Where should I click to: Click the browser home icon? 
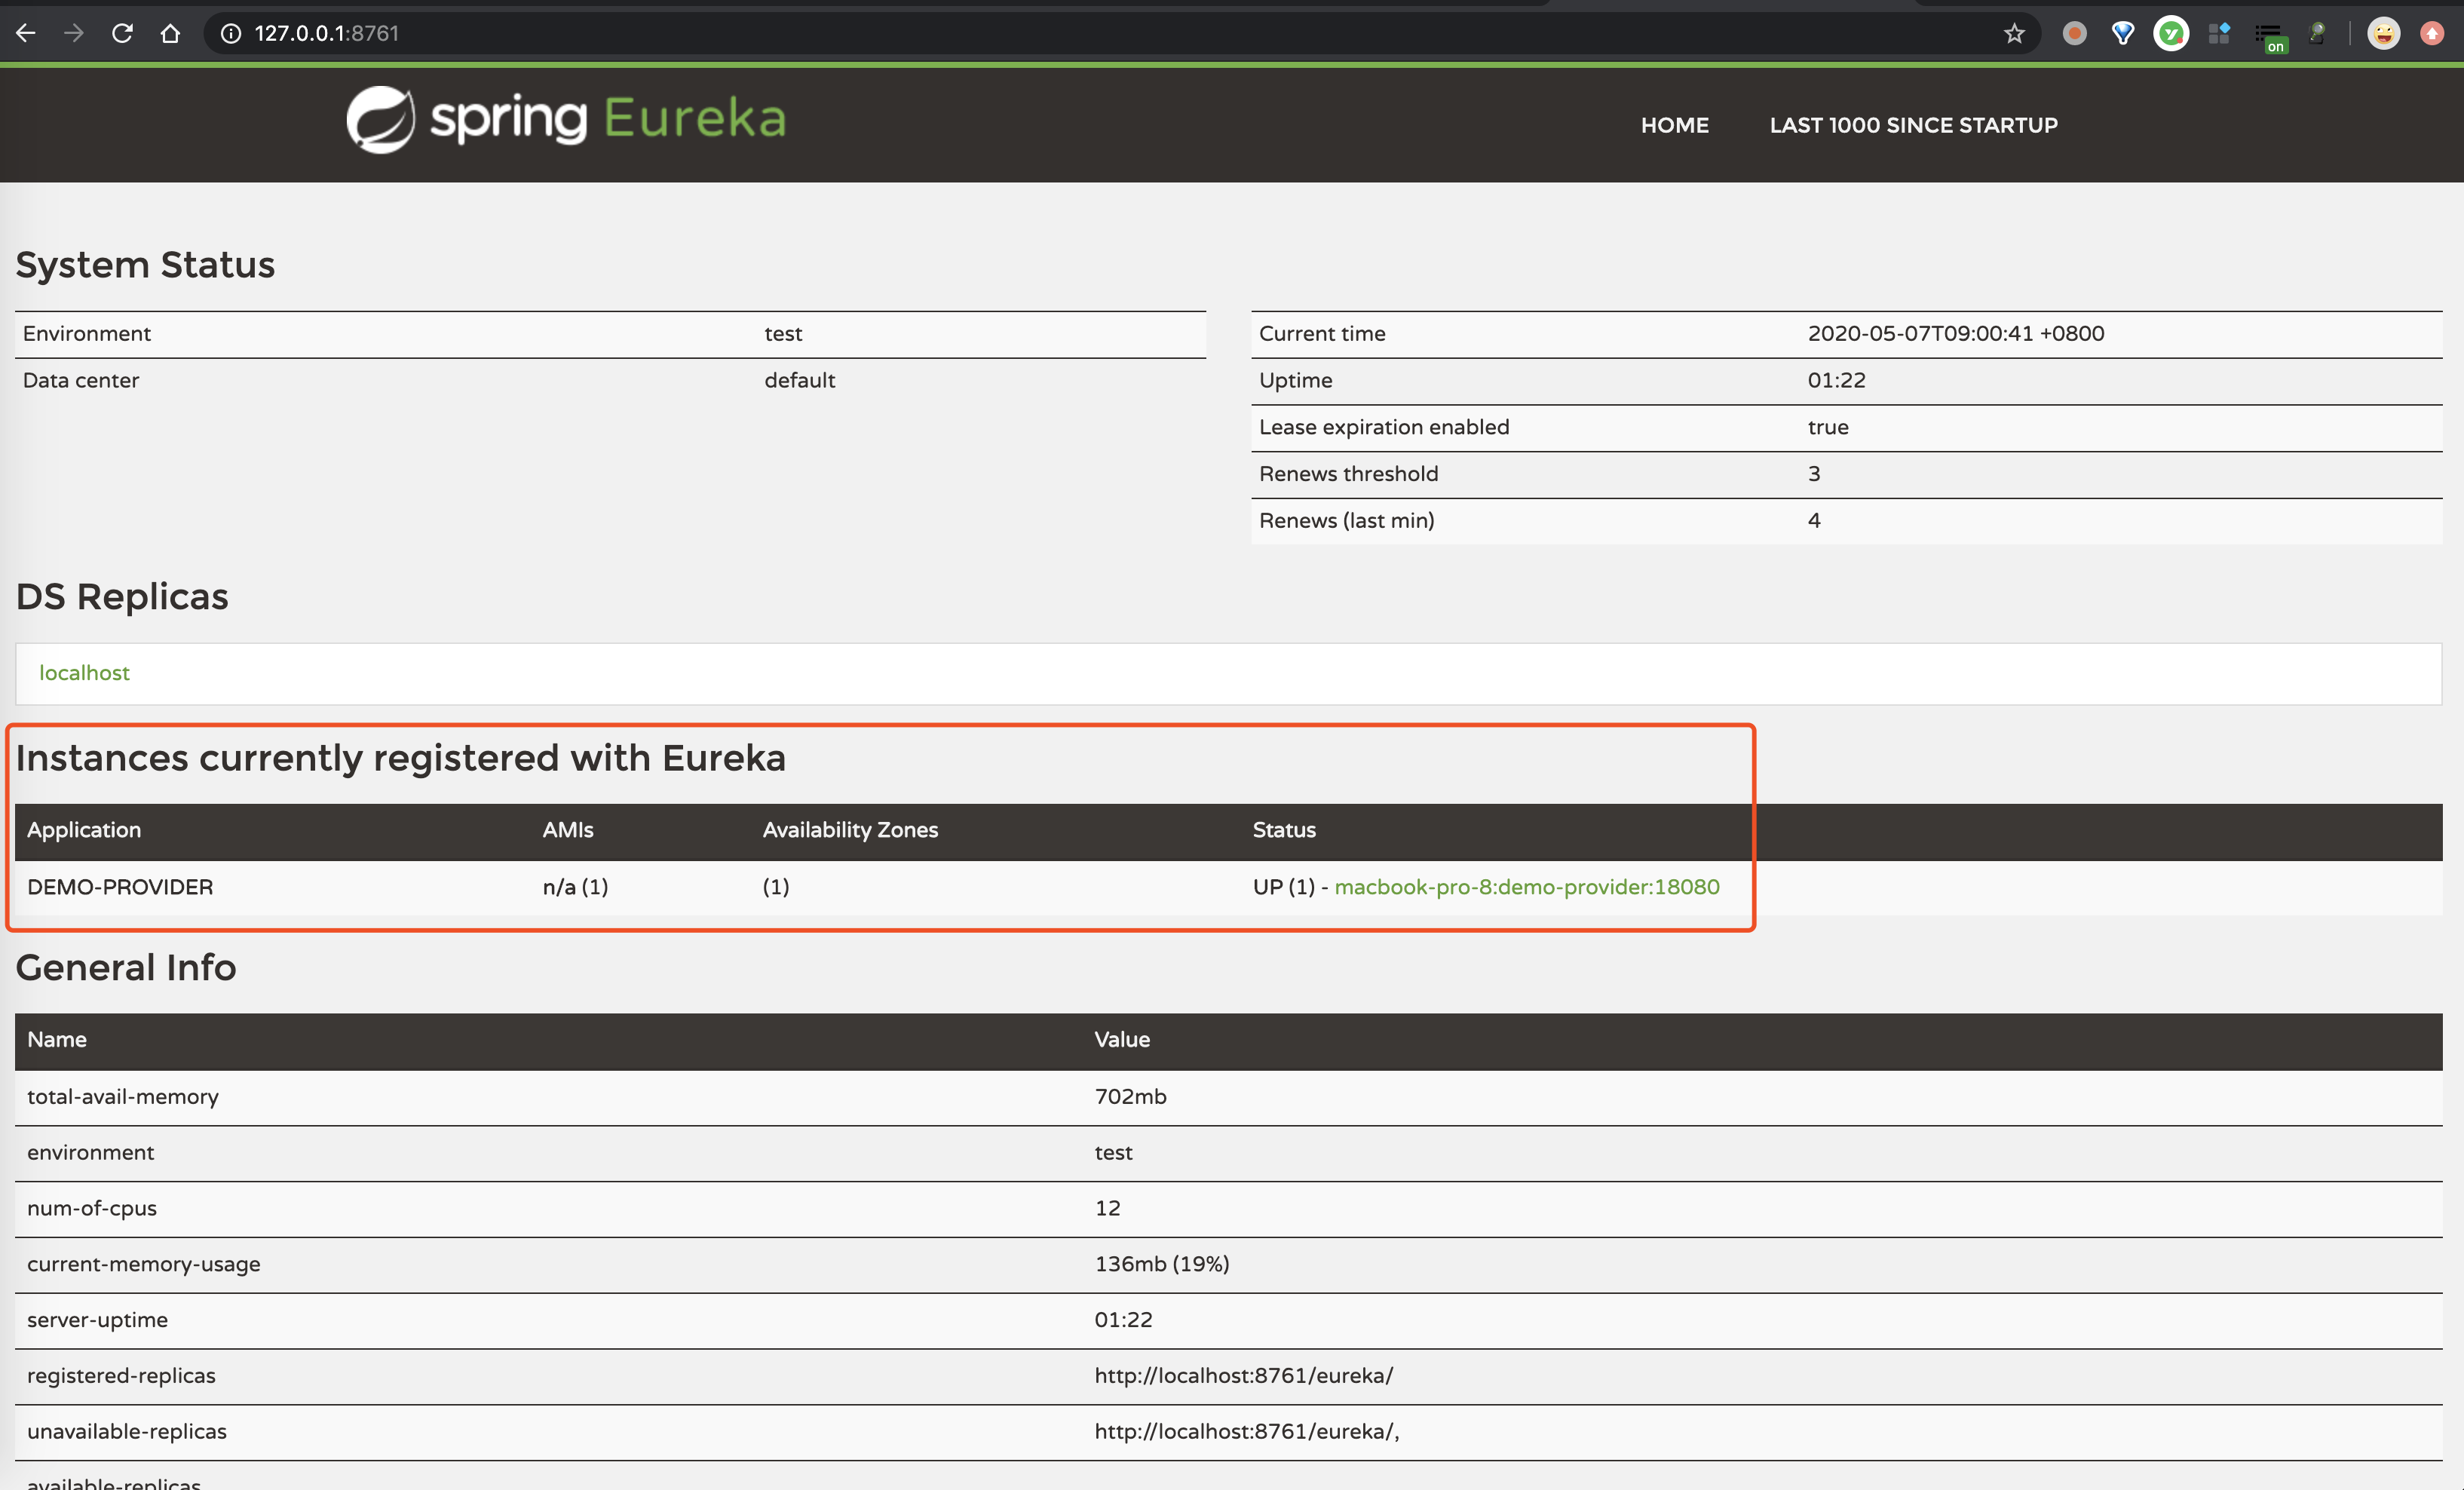[170, 33]
